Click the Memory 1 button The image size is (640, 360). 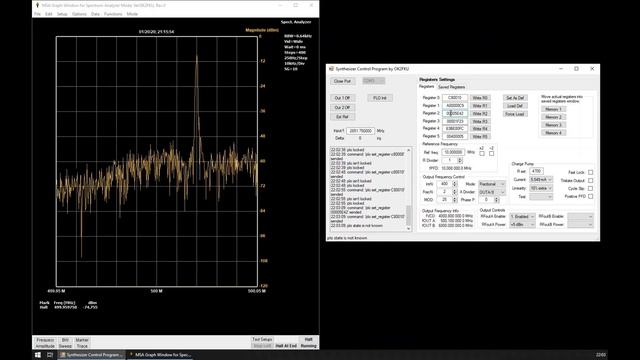pos(553,109)
